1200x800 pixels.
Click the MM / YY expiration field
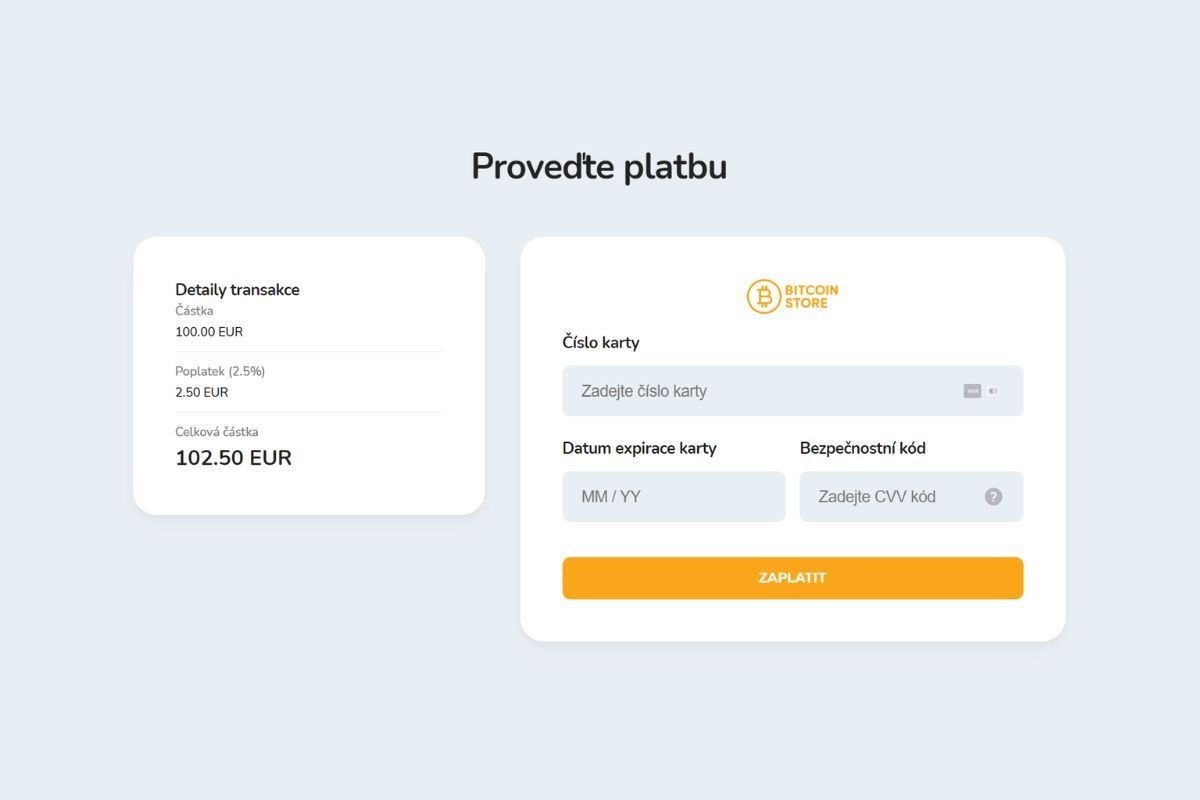[673, 496]
